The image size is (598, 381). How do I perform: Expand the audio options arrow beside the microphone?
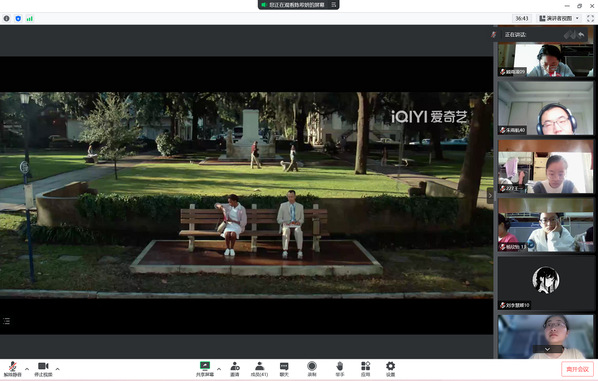point(27,369)
